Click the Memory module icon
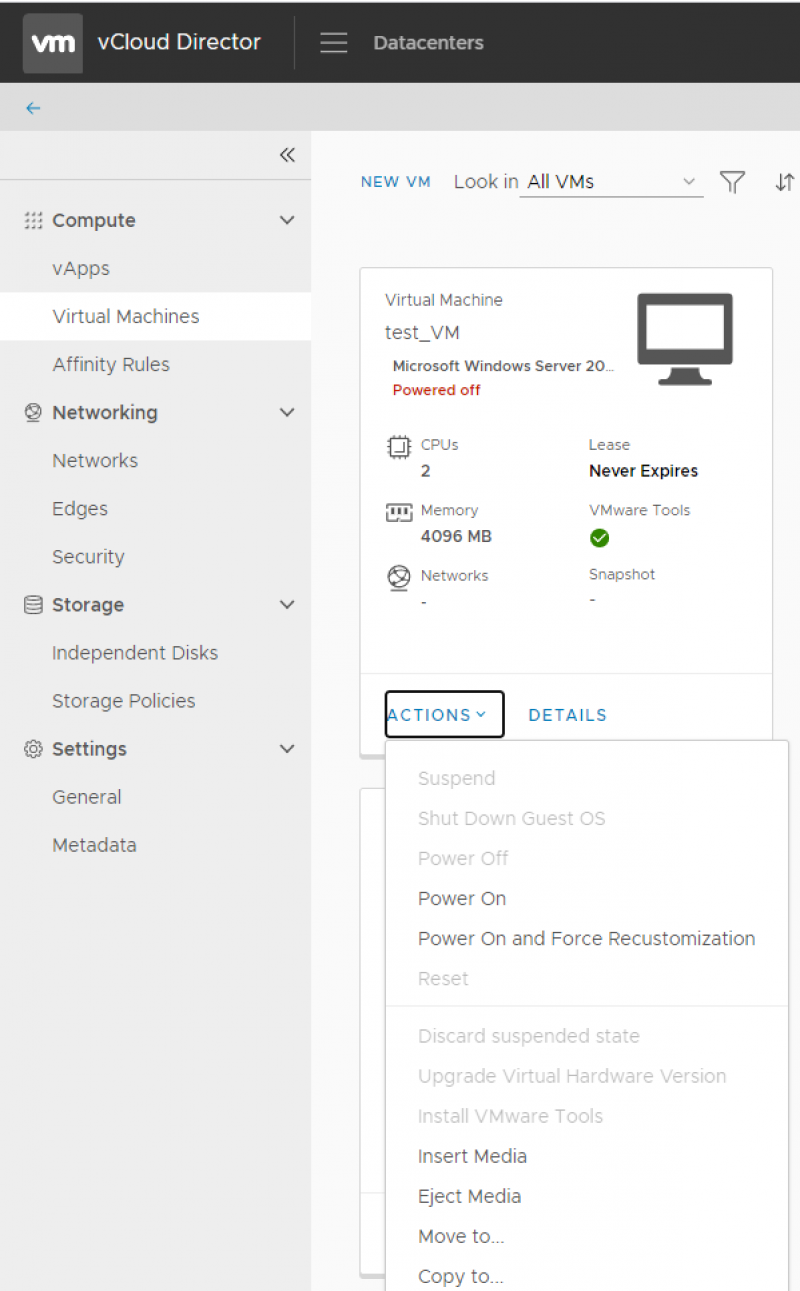This screenshot has height=1291, width=800. [x=399, y=513]
